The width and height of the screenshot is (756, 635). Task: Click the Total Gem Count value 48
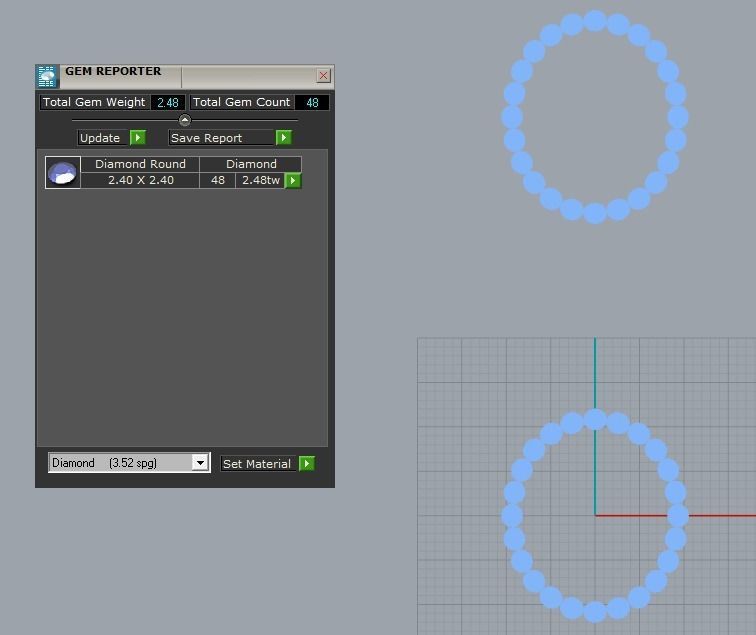(312, 103)
